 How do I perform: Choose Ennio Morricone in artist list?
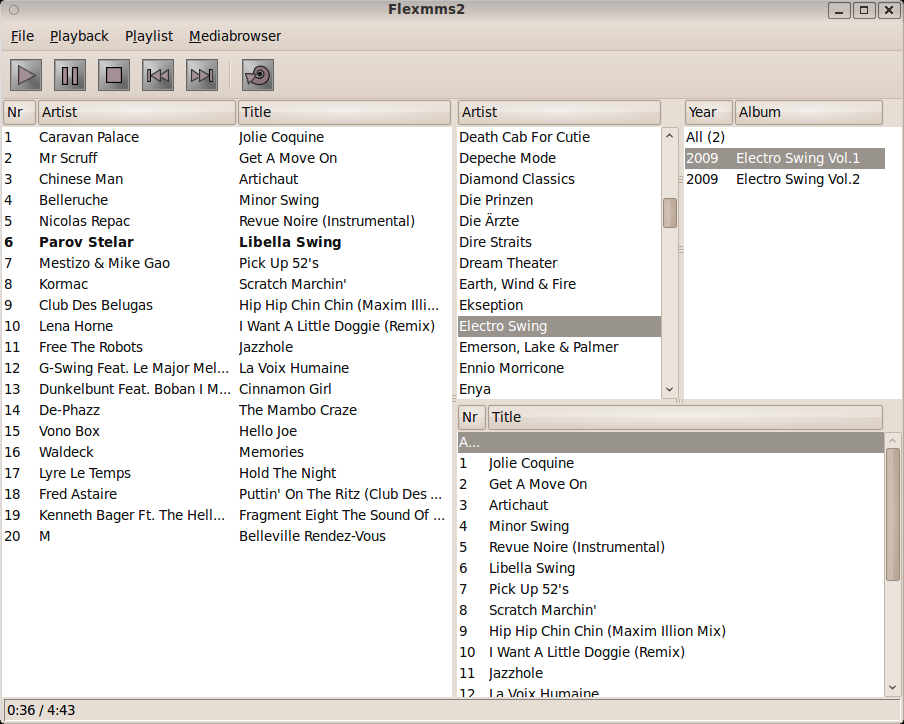coord(559,368)
